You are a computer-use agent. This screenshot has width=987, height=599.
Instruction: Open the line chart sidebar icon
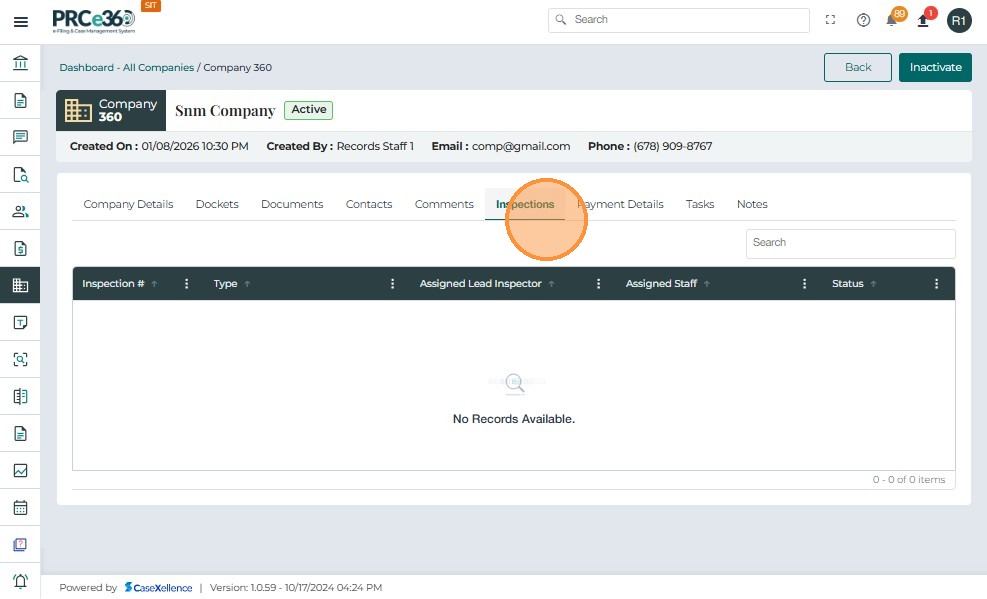point(20,470)
